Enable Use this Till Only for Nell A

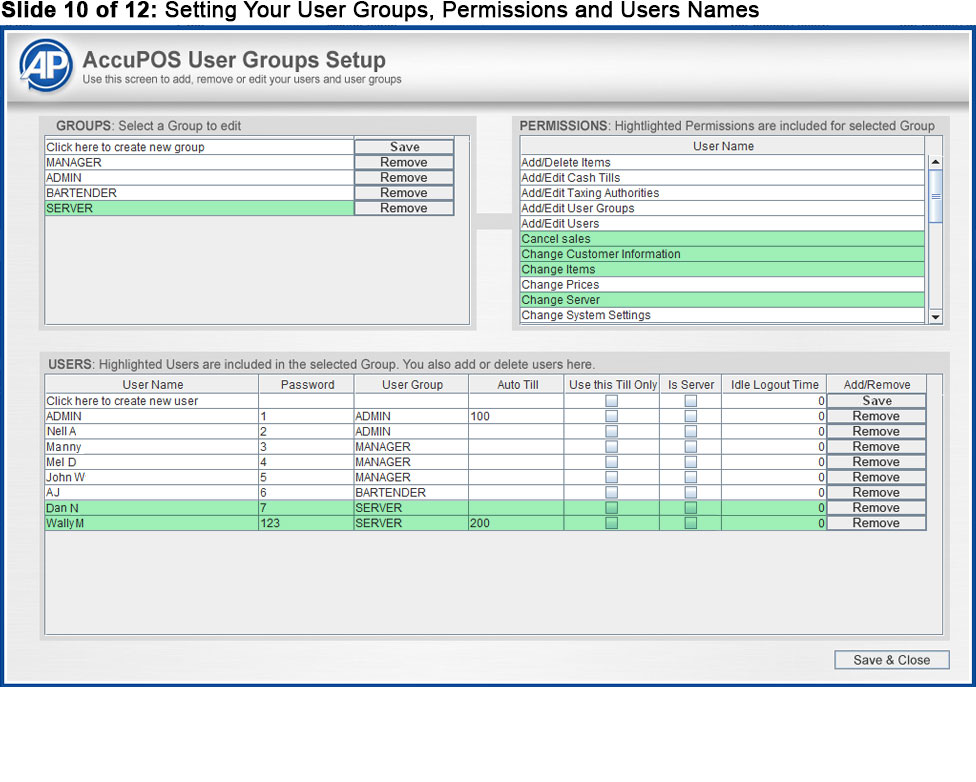(x=611, y=431)
